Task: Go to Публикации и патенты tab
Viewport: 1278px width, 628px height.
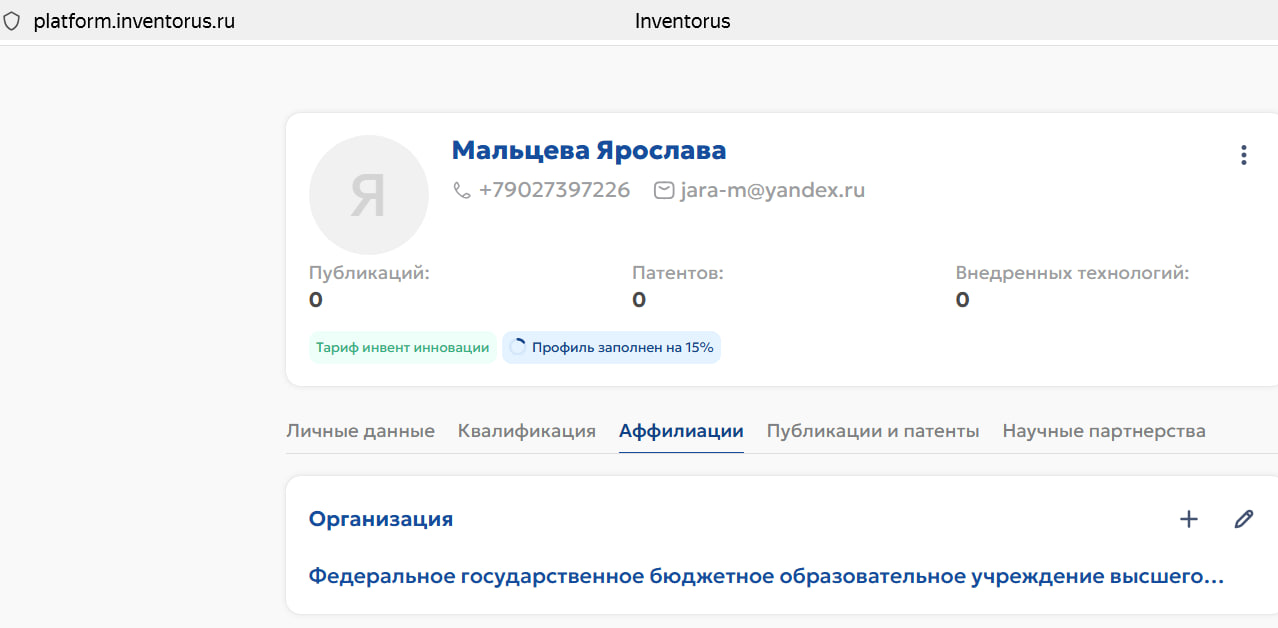Action: pos(872,431)
